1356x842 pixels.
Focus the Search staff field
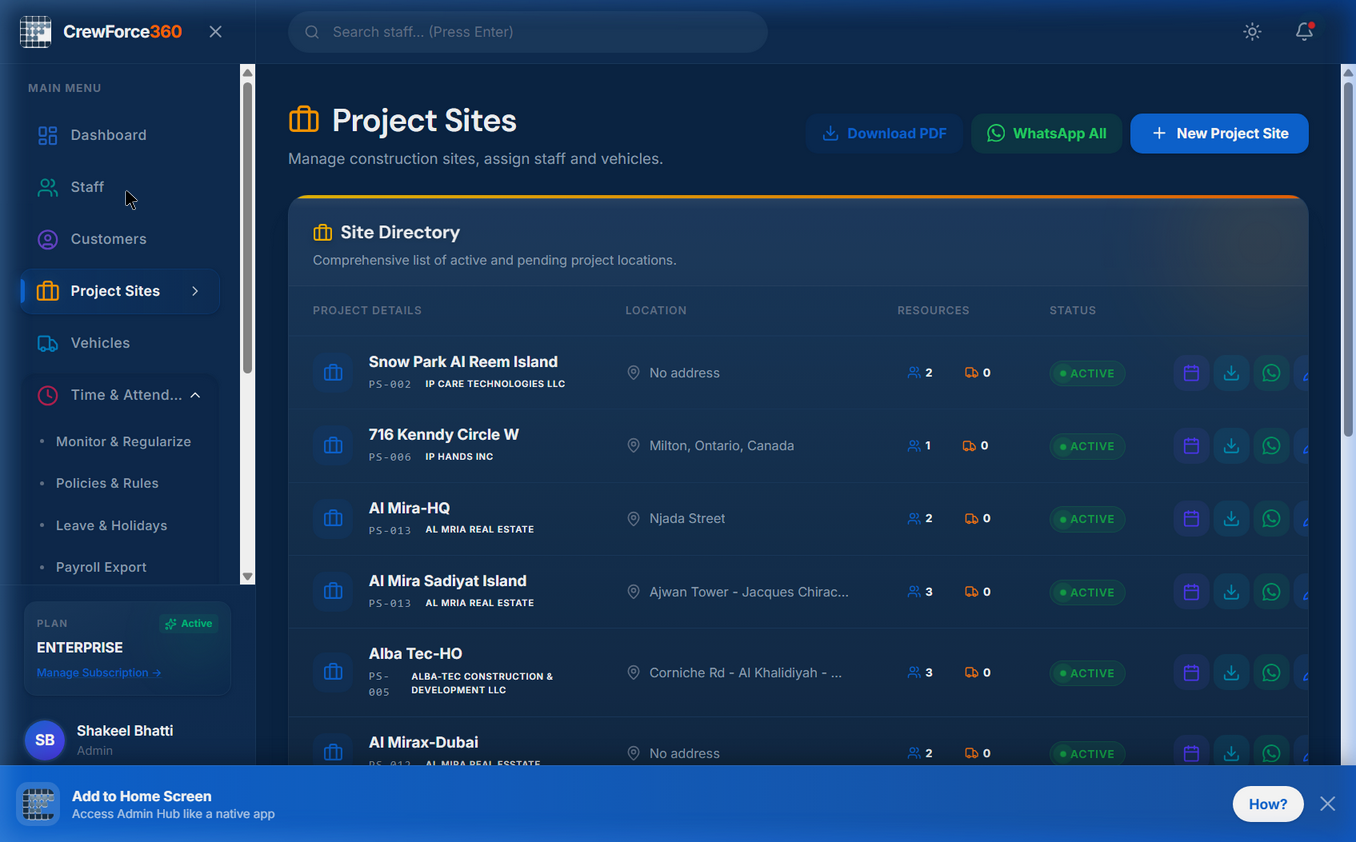[x=528, y=32]
